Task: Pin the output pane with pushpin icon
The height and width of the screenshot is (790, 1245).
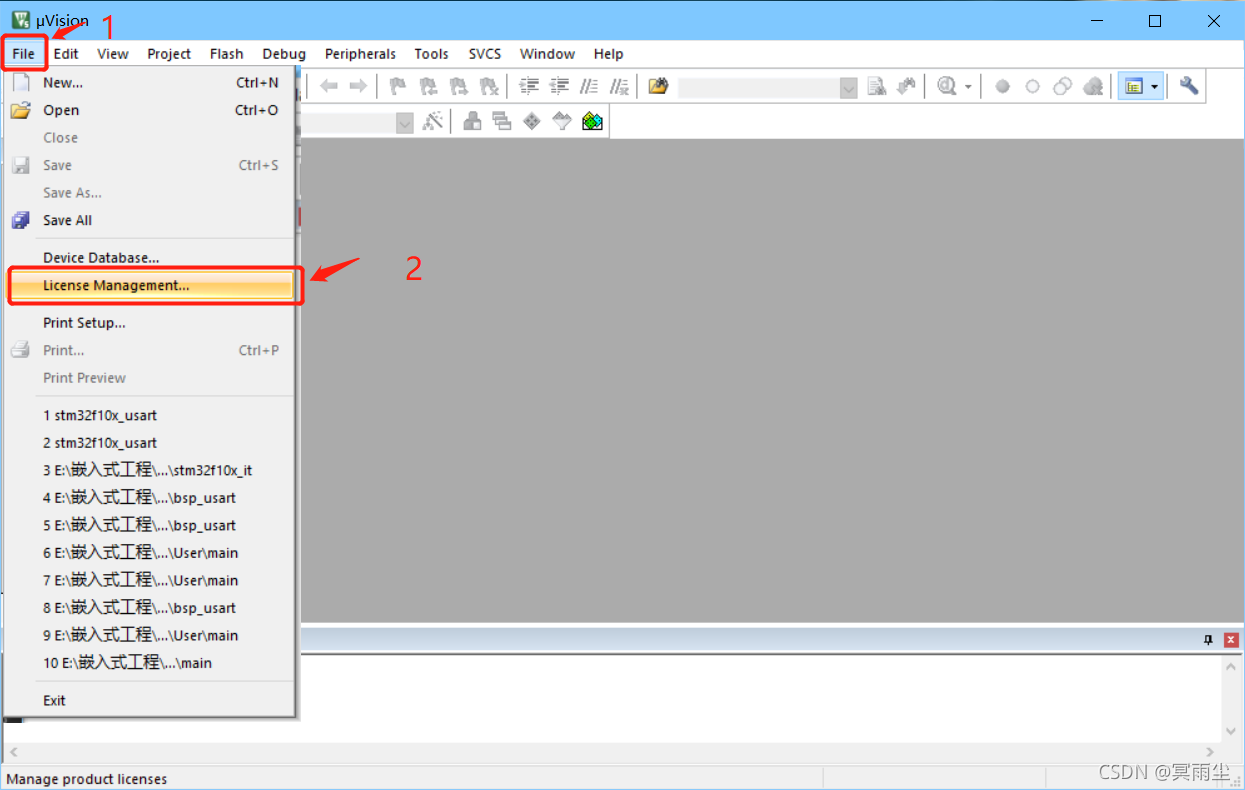Action: click(1208, 640)
